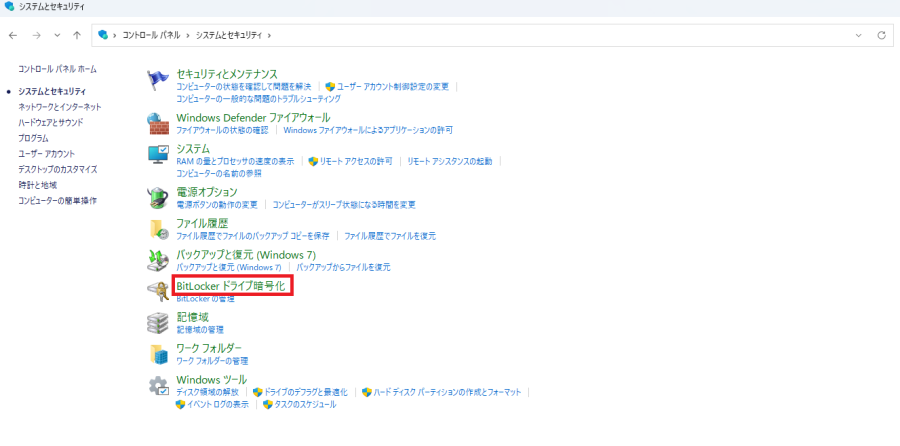This screenshot has height=446, width=900.
Task: Click the Control Panel icon in title bar
Action: pos(7,7)
